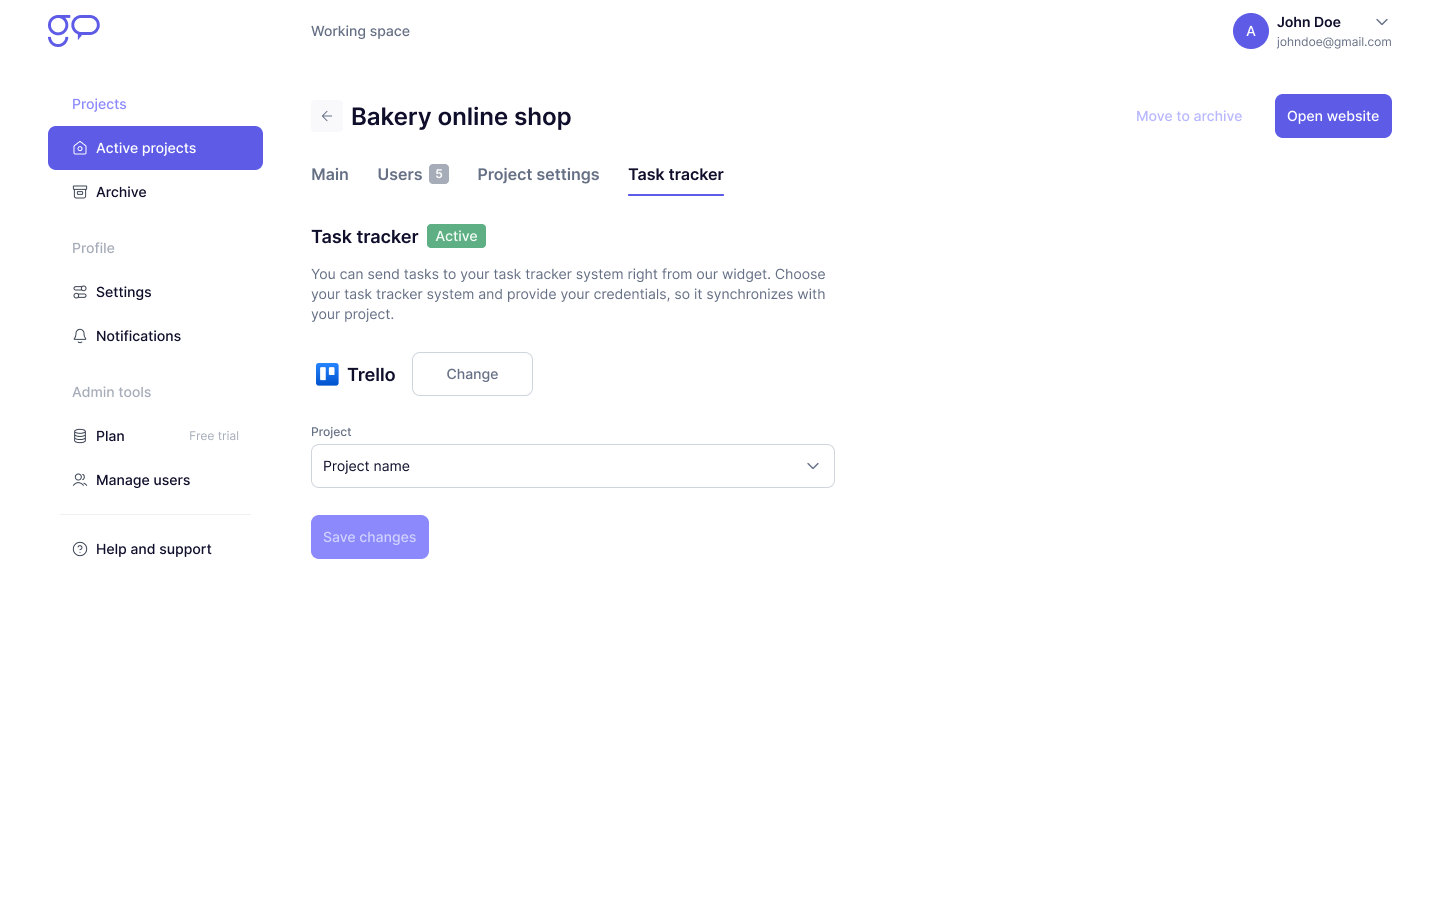Open the Project name dropdown

coord(572,466)
